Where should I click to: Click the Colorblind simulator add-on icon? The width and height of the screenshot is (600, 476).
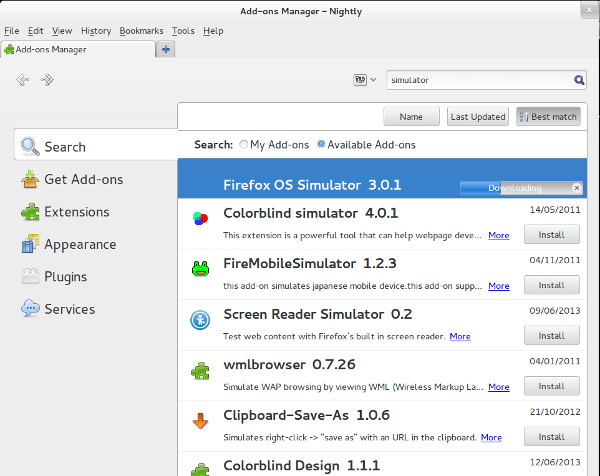(x=200, y=217)
